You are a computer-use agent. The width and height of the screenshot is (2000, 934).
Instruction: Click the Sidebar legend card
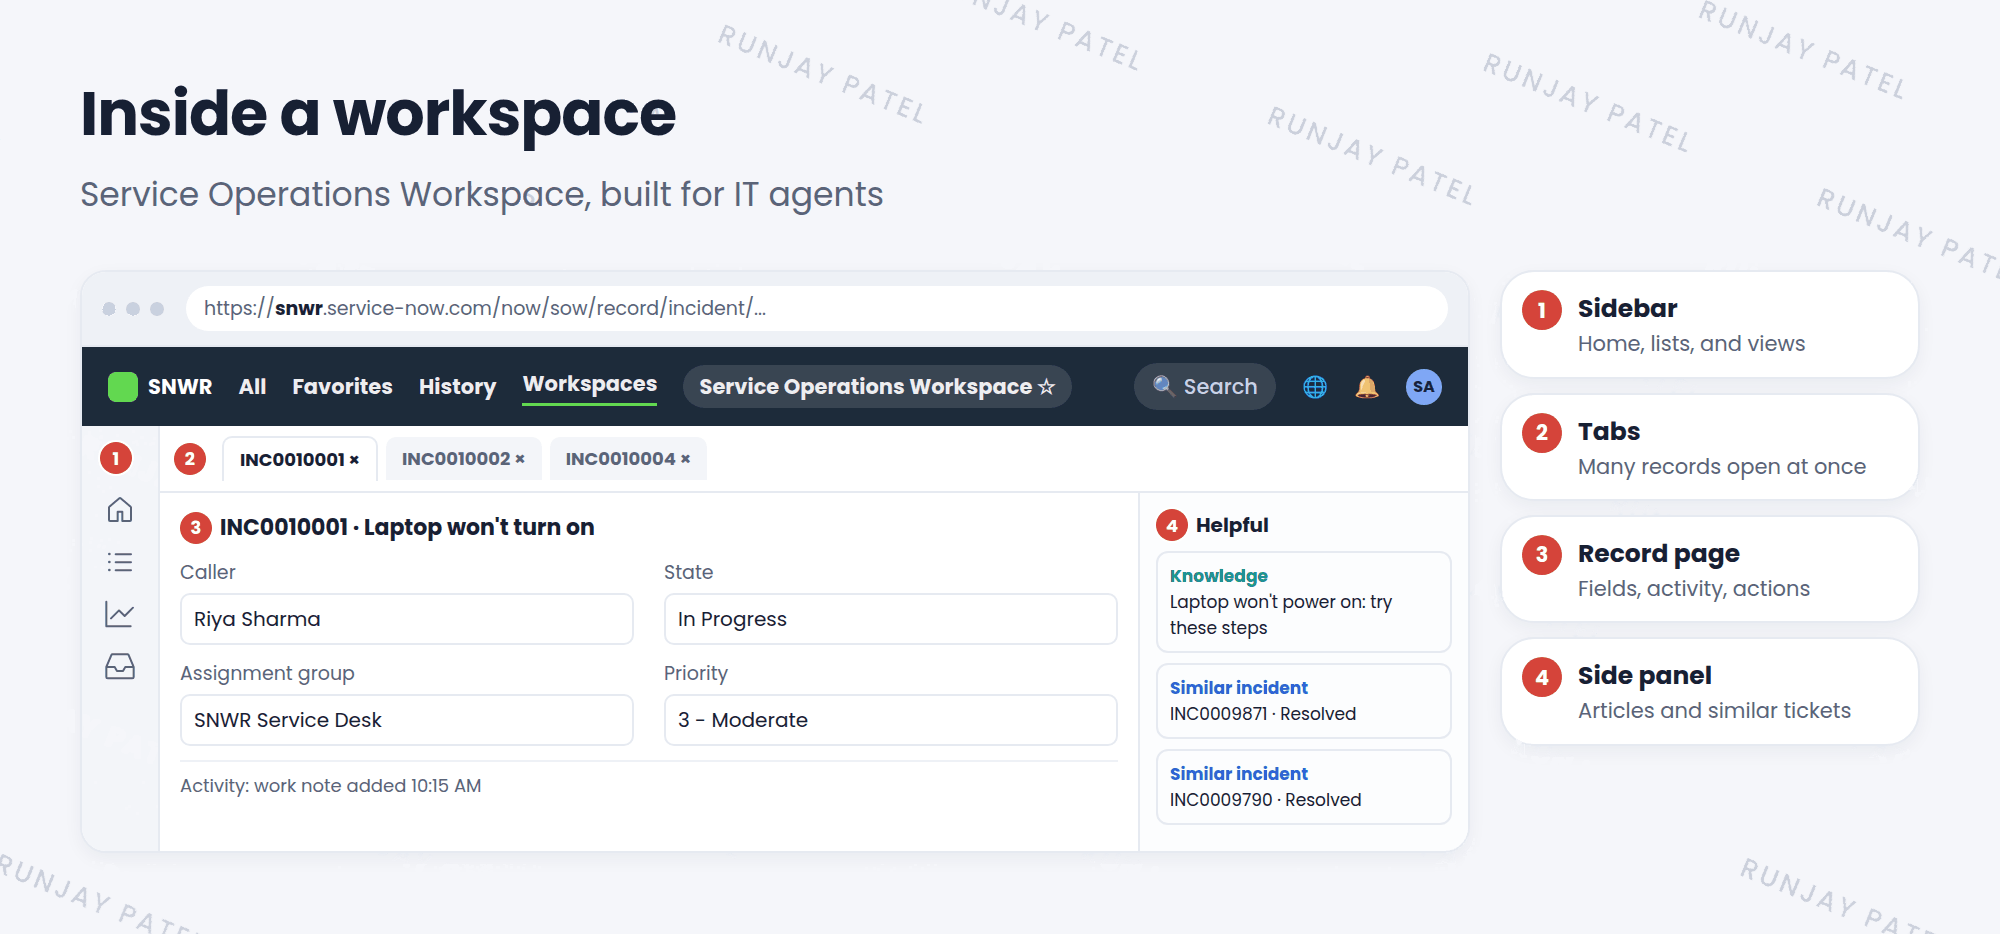click(1710, 325)
